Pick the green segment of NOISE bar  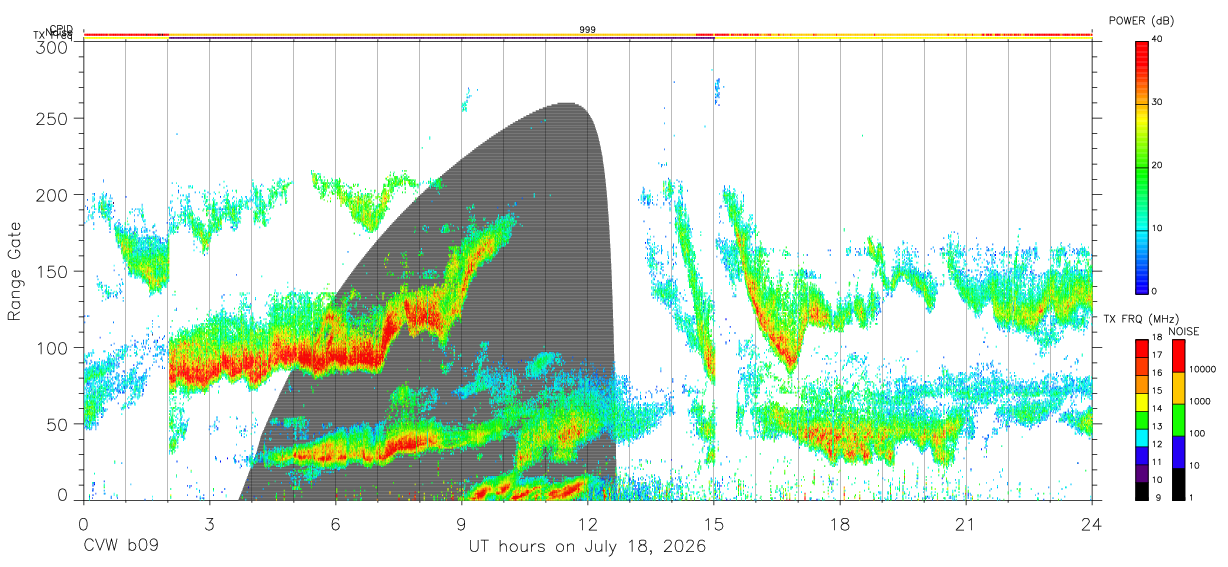1178,420
